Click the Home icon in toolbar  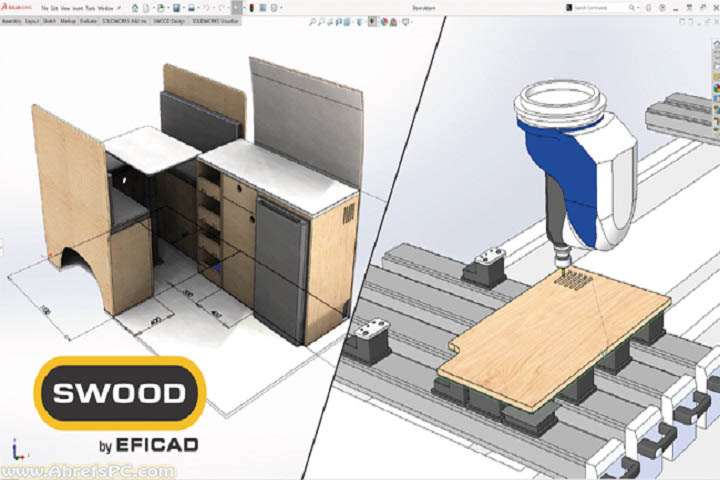coord(135,8)
